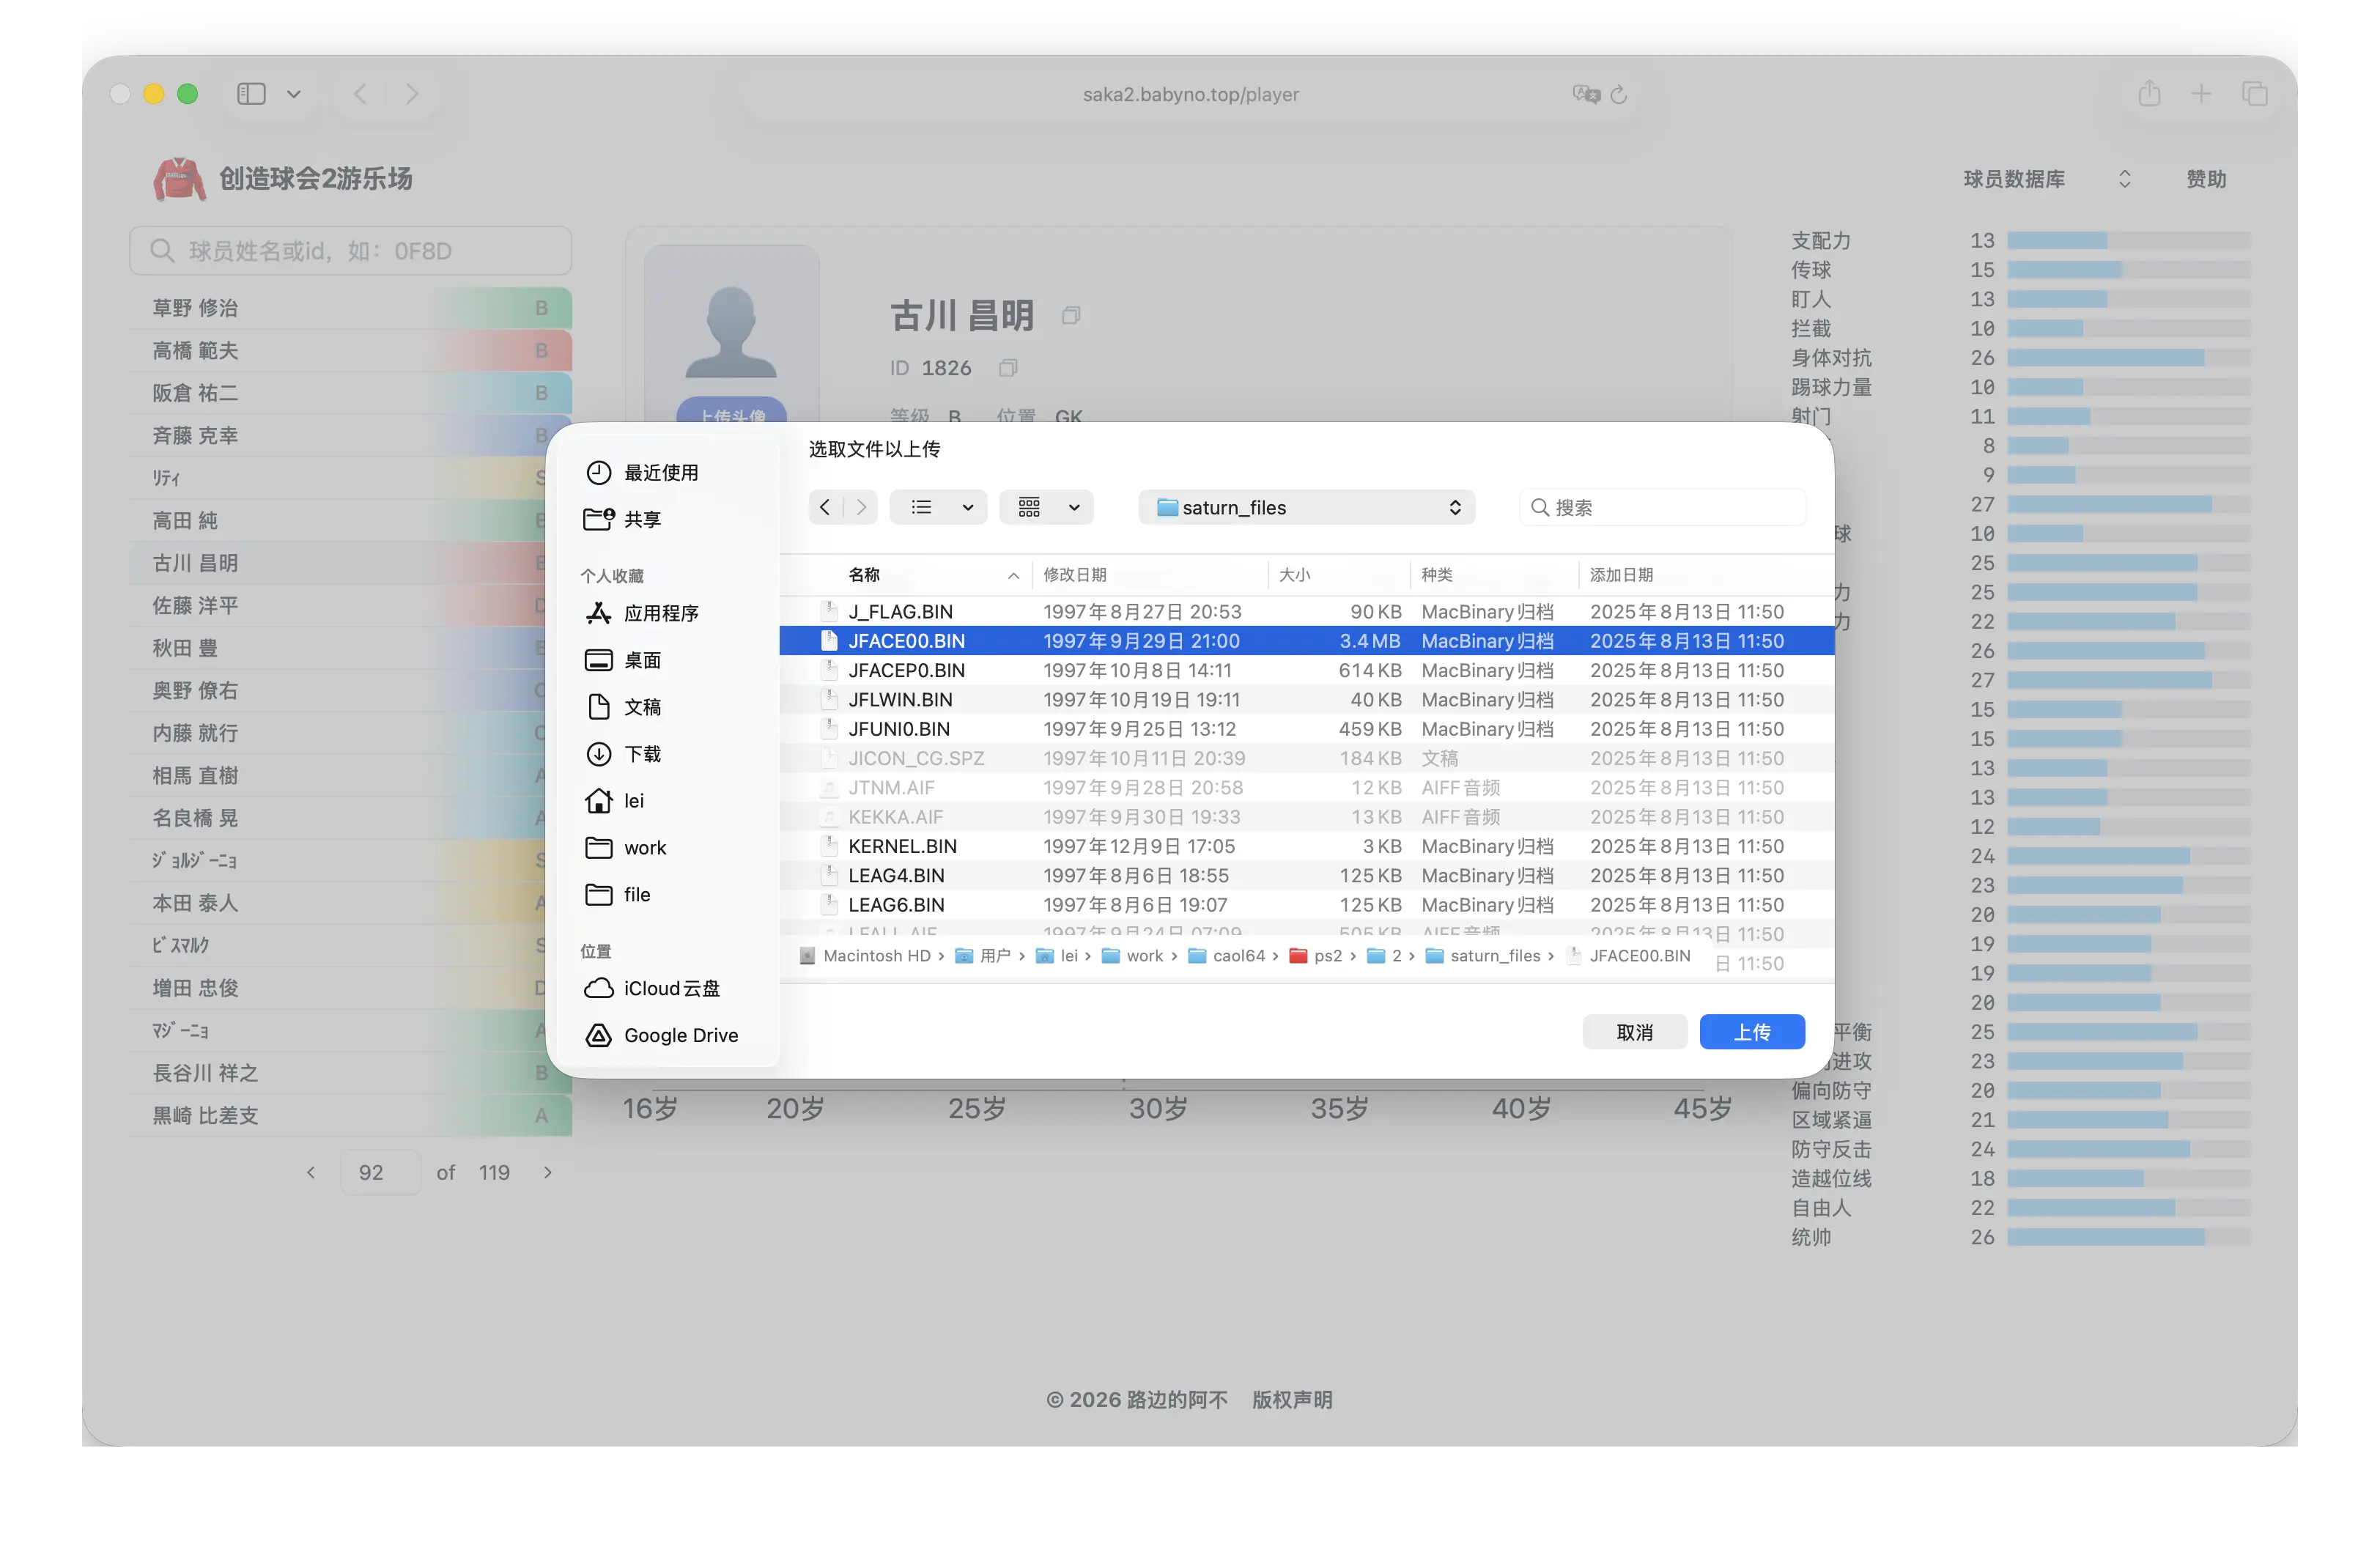This screenshot has width=2380, height=1555.
Task: Open a new Safari tab
Action: (2201, 94)
